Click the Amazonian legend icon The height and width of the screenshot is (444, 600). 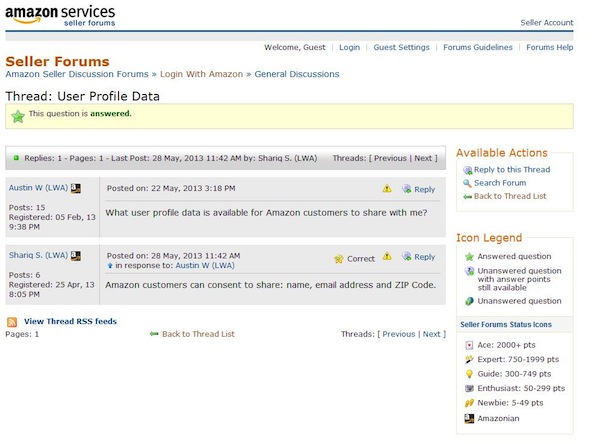pyautogui.click(x=469, y=418)
